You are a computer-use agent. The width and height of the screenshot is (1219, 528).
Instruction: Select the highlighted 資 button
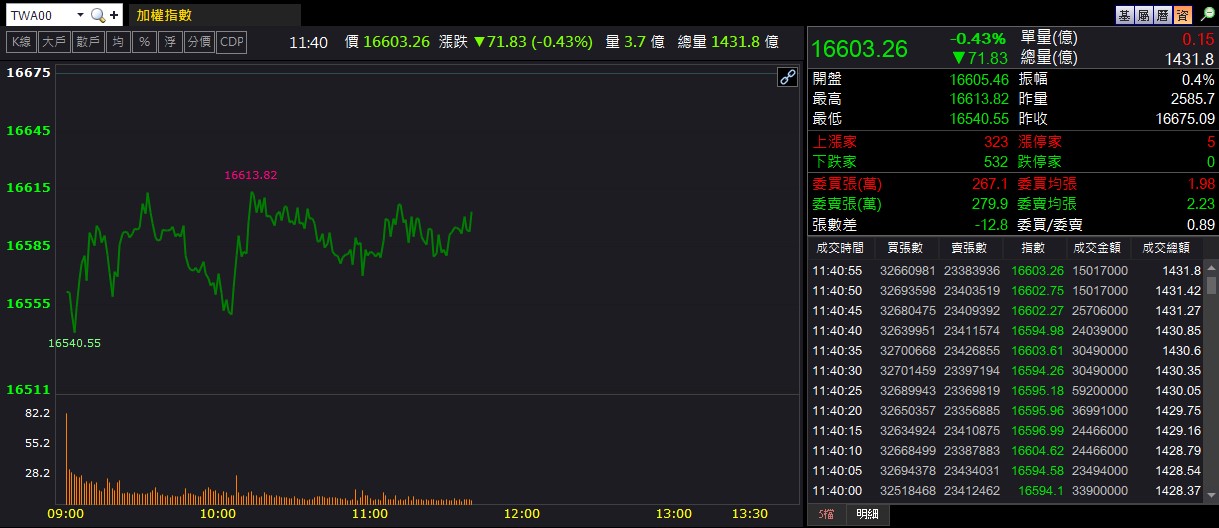tap(1183, 15)
